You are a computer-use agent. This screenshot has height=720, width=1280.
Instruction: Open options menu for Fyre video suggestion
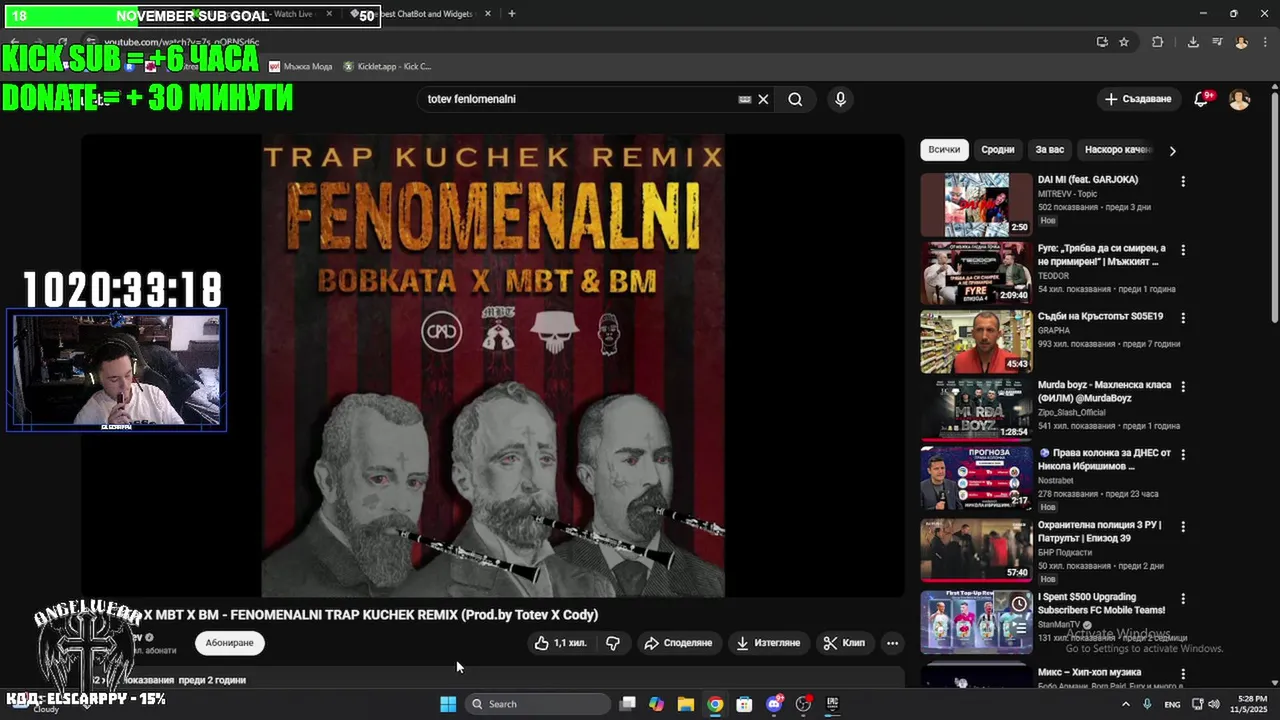1183,250
